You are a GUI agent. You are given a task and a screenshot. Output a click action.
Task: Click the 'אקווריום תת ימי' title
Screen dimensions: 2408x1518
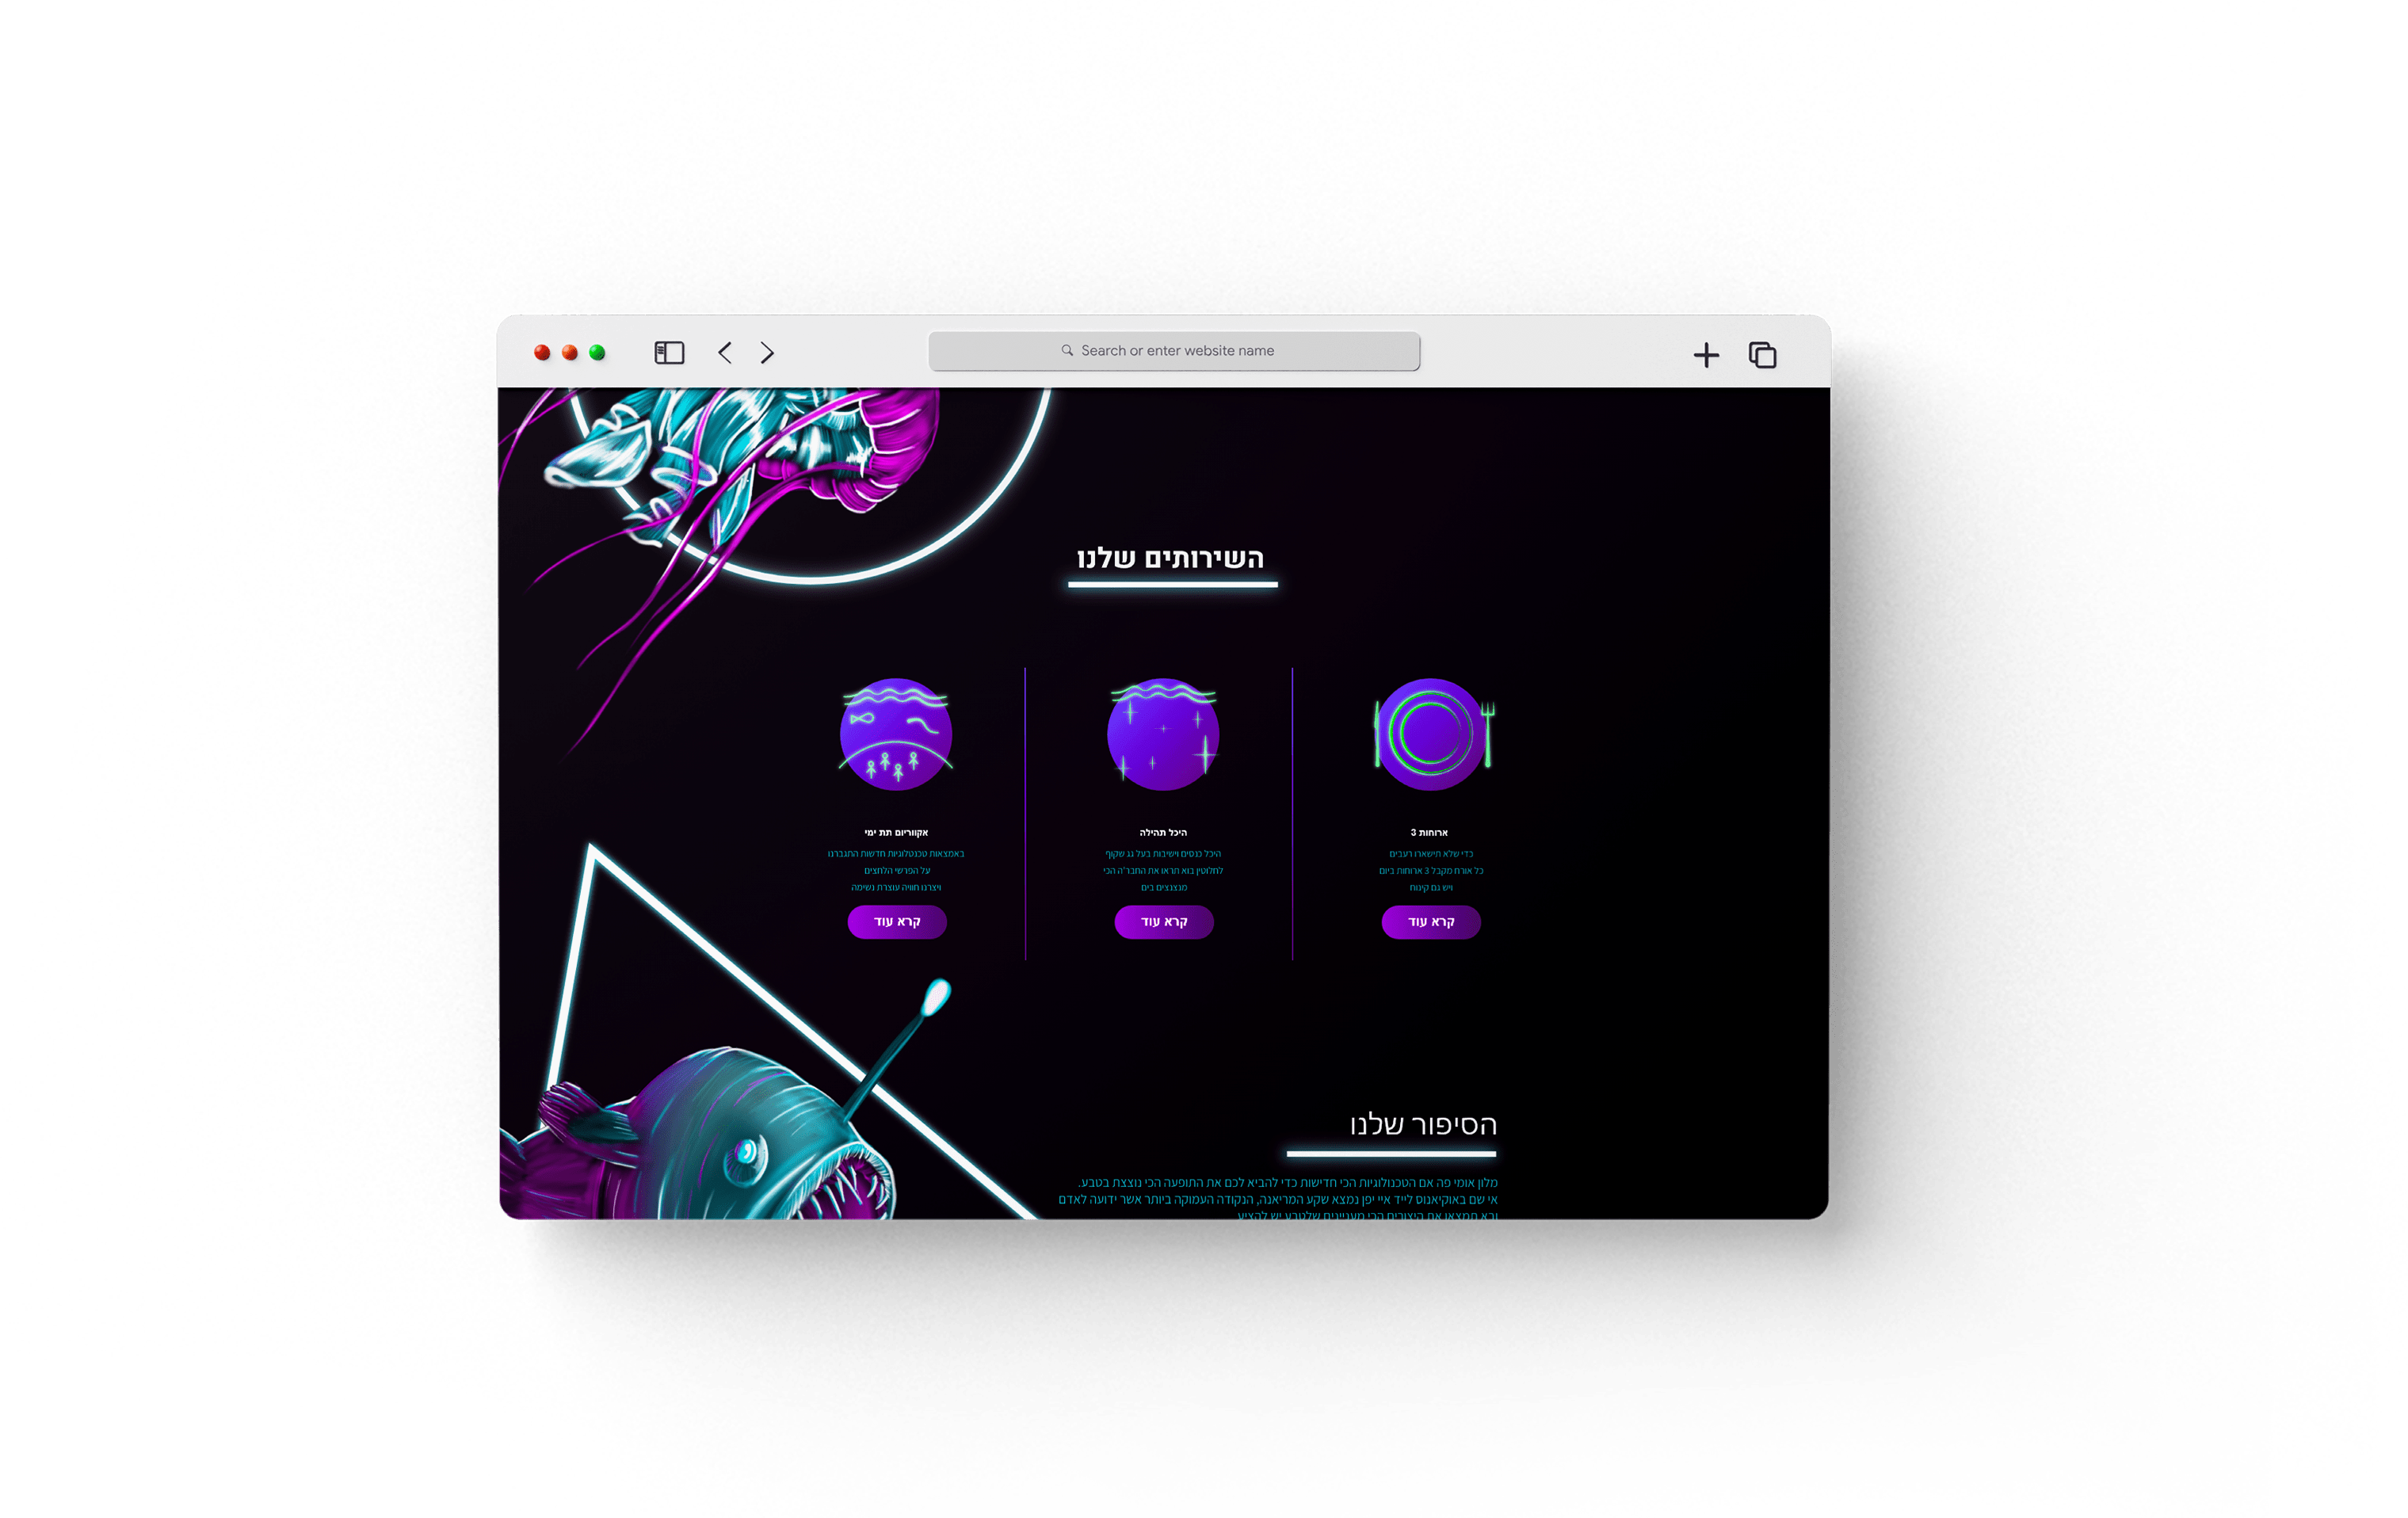(x=896, y=832)
